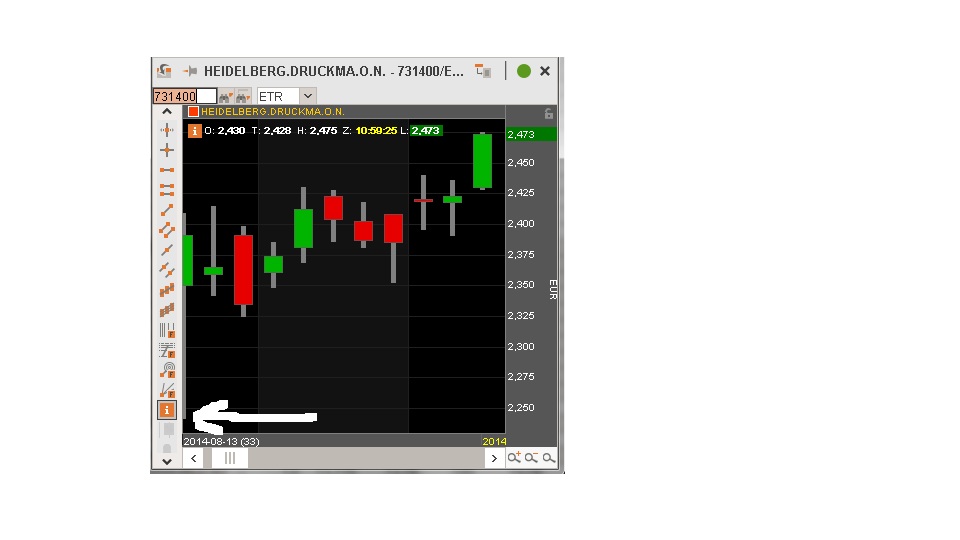Click the 2,325 price axis label
The image size is (960, 540).
pyautogui.click(x=521, y=315)
